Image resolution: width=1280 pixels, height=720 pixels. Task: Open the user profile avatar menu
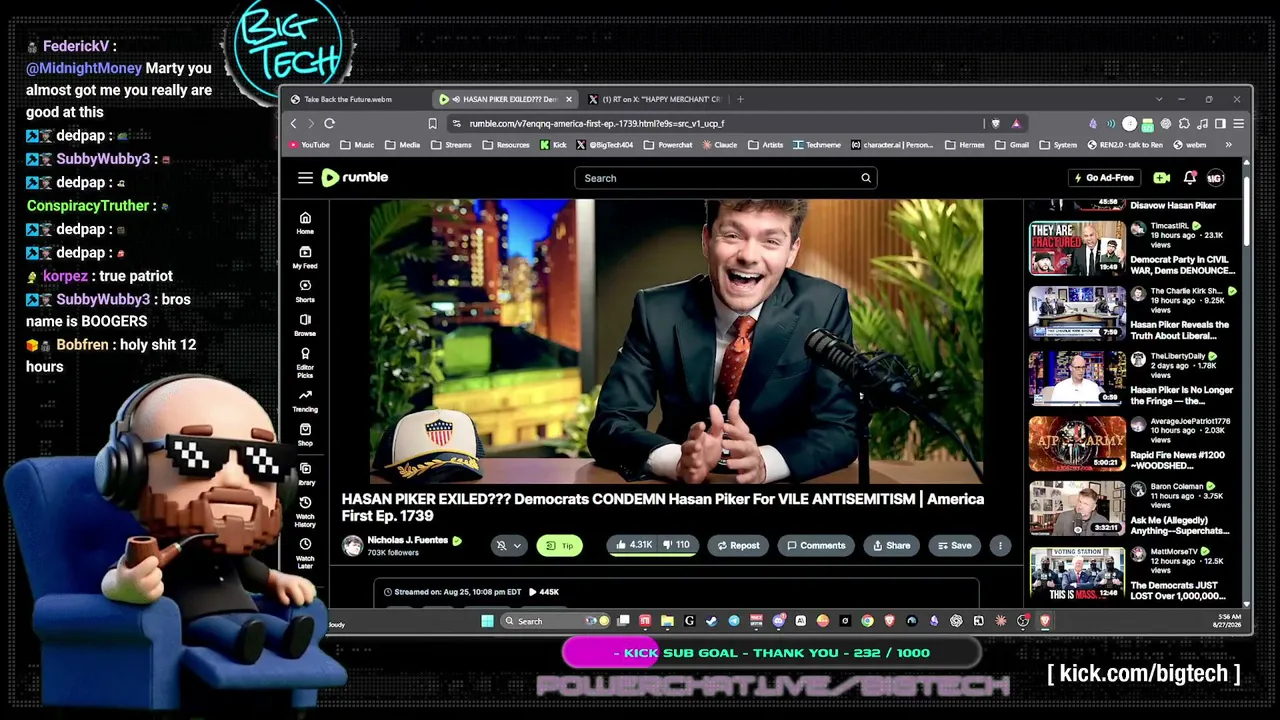click(x=1215, y=178)
